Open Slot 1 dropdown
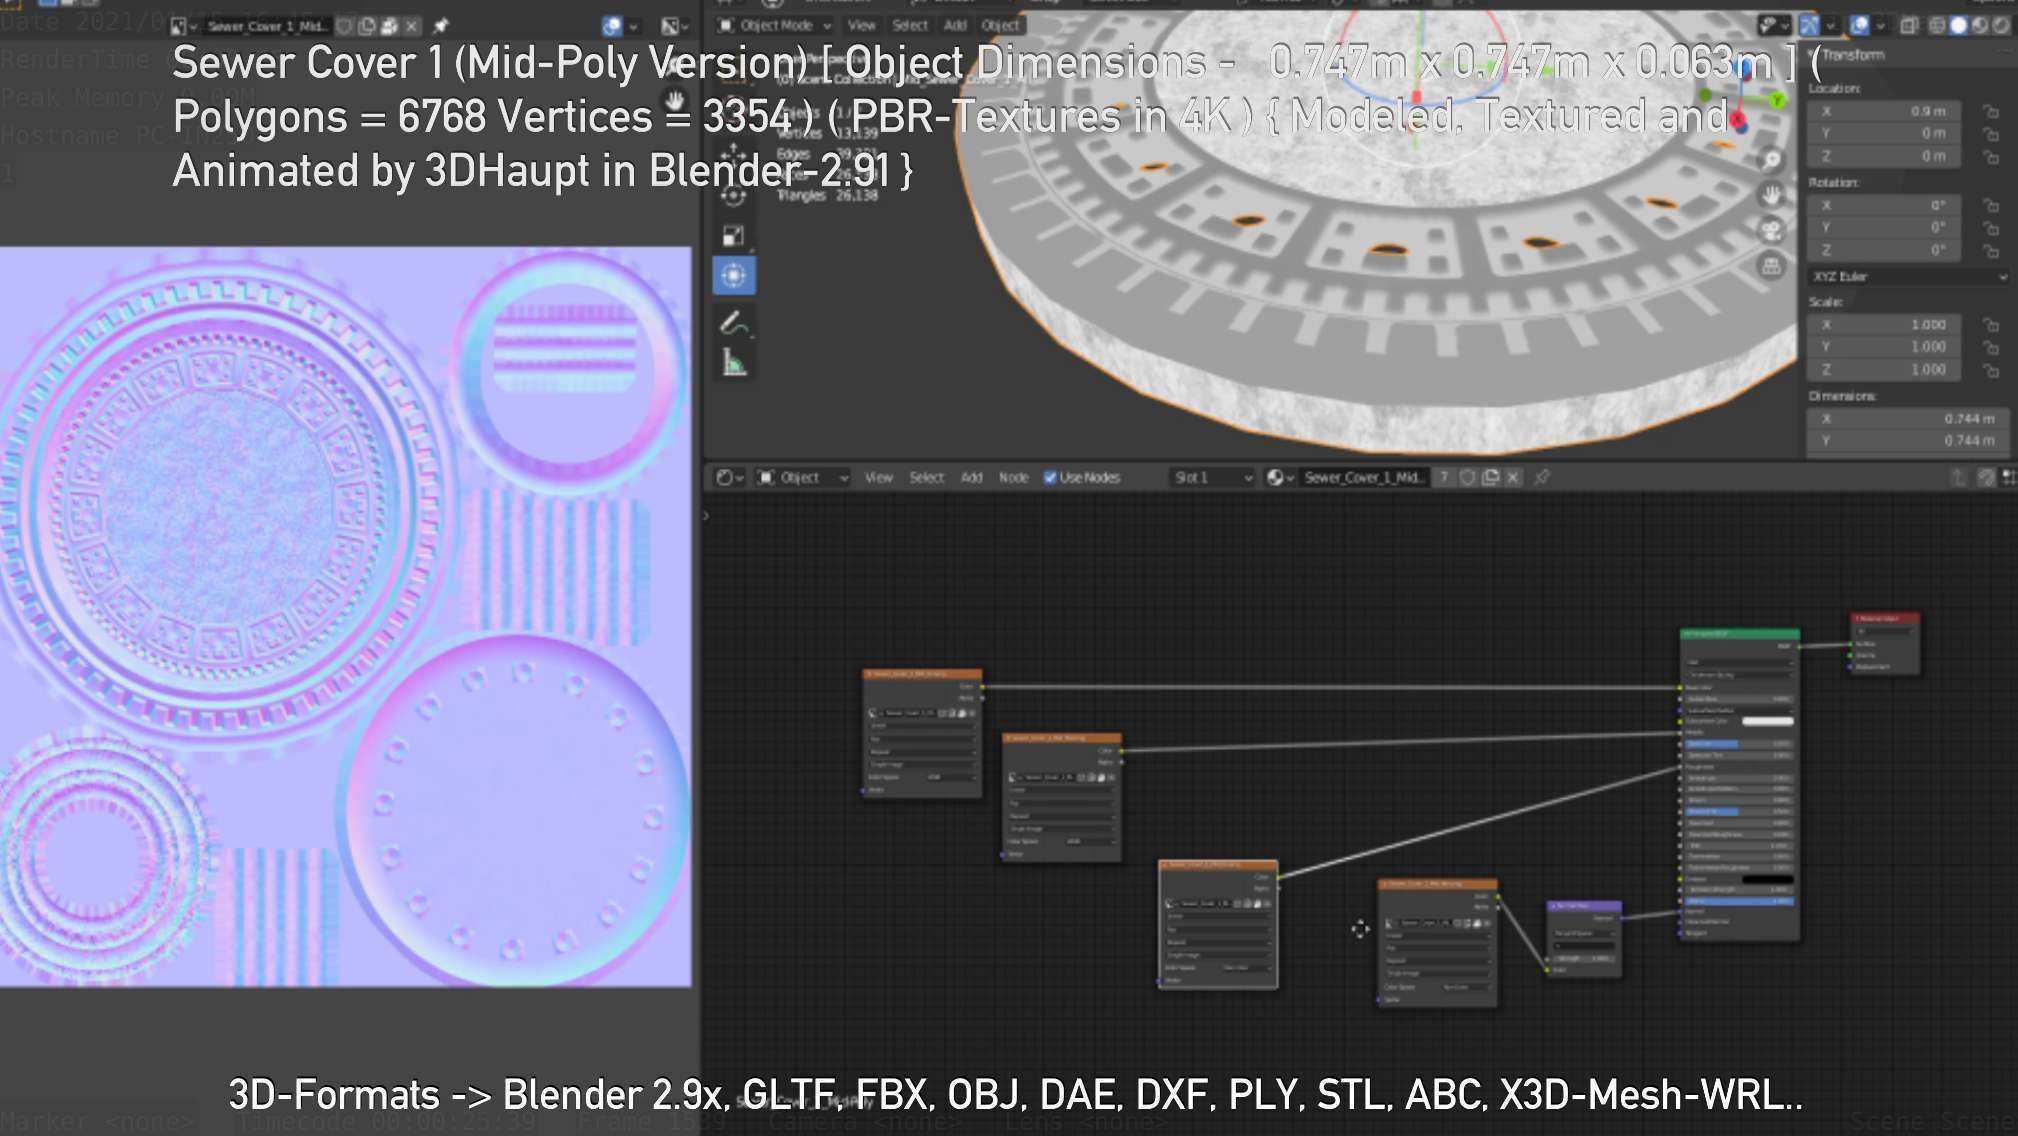 pyautogui.click(x=1213, y=478)
